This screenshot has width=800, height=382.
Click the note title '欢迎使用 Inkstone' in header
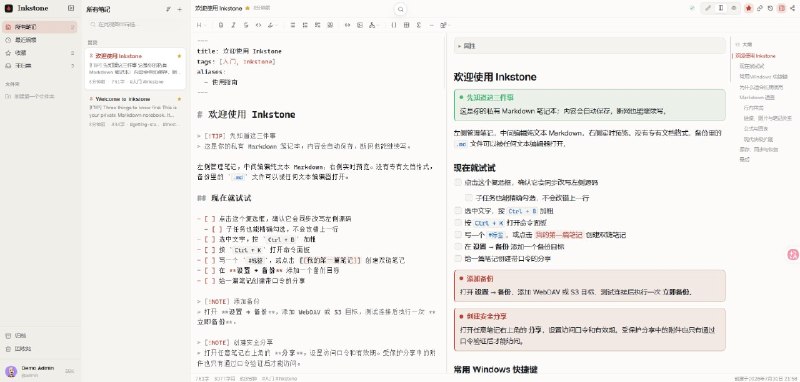tap(218, 8)
